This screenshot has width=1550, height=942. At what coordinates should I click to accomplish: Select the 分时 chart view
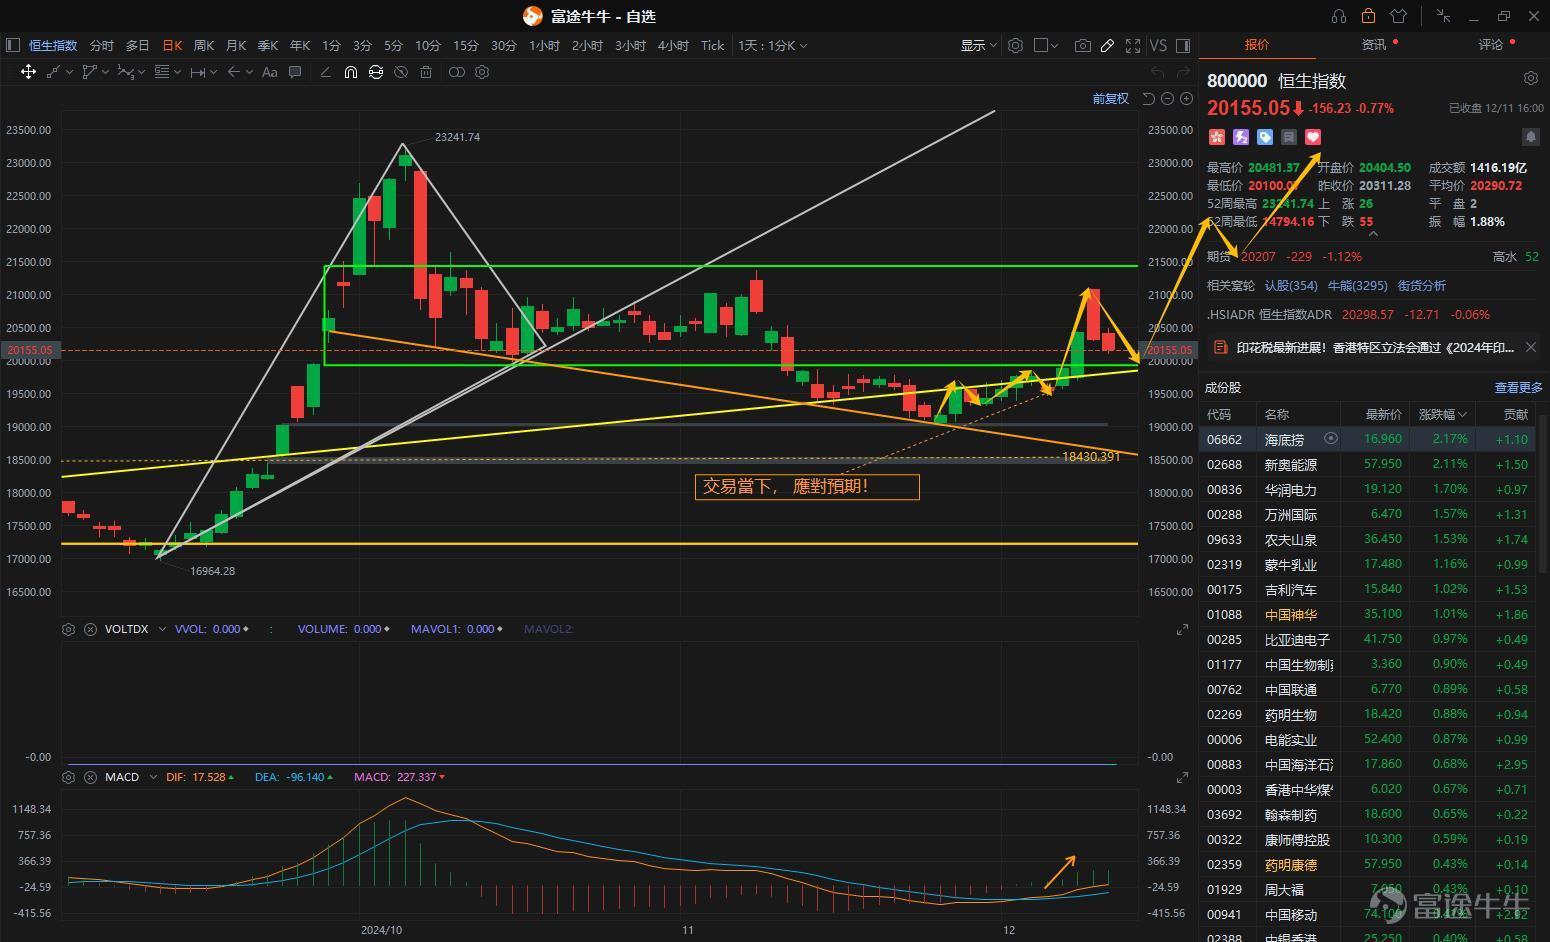click(x=102, y=45)
